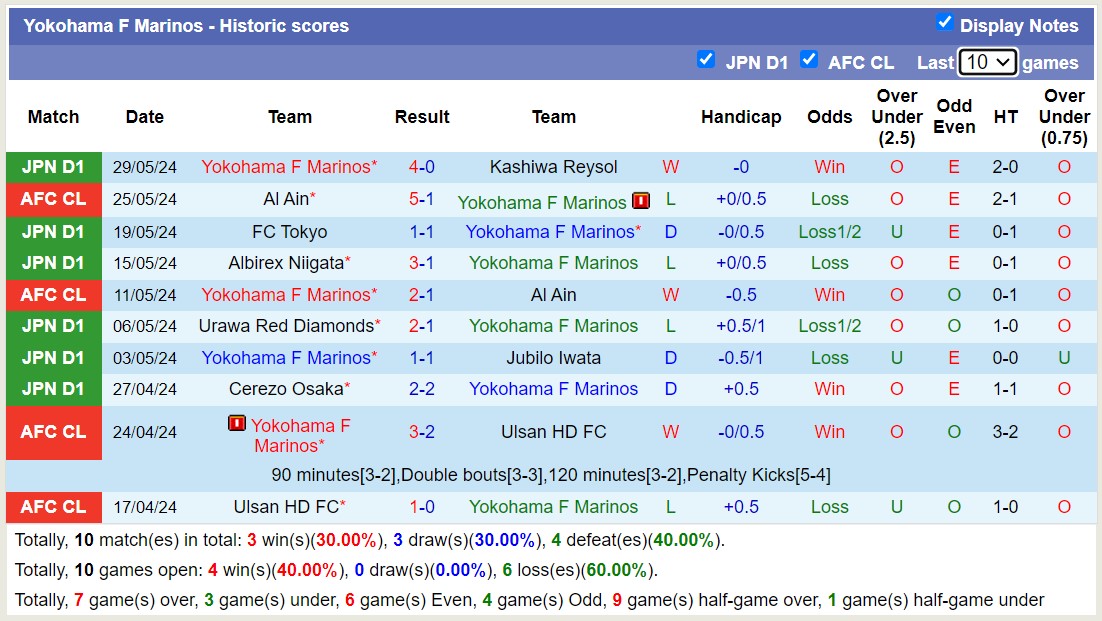Click the red card icon next to Yokohama F Marinos in the Al Ain match
The width and height of the screenshot is (1102, 621).
point(639,201)
